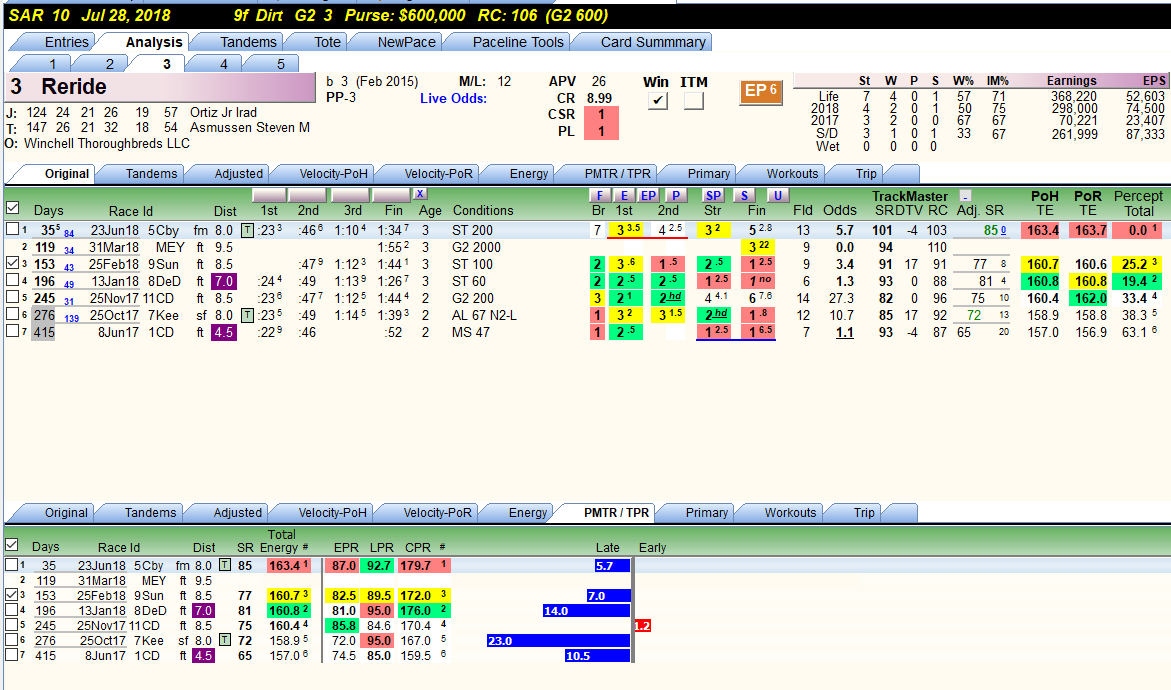Screen dimensions: 1171x690
Task: Click the orange EP 6 badge
Action: 760,91
